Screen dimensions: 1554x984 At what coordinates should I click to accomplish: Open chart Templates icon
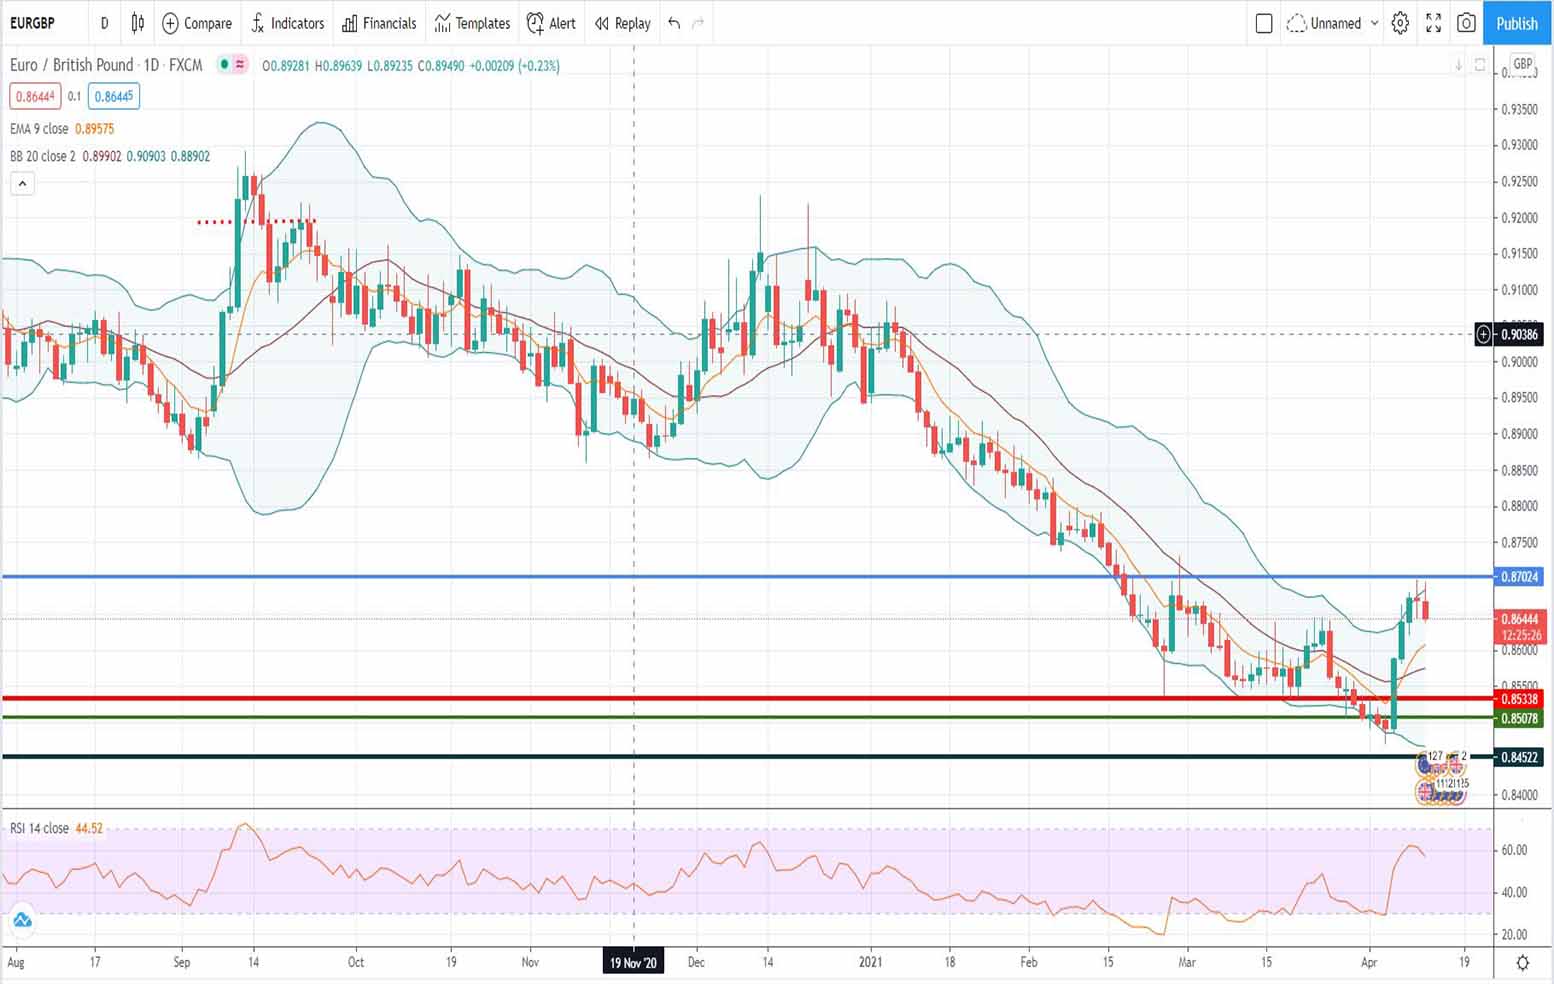coord(472,23)
